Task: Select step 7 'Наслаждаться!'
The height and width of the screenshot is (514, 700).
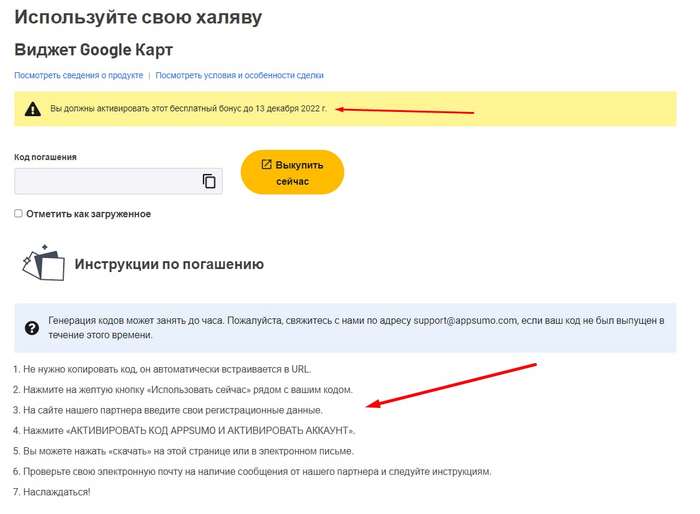Action: [x=51, y=492]
